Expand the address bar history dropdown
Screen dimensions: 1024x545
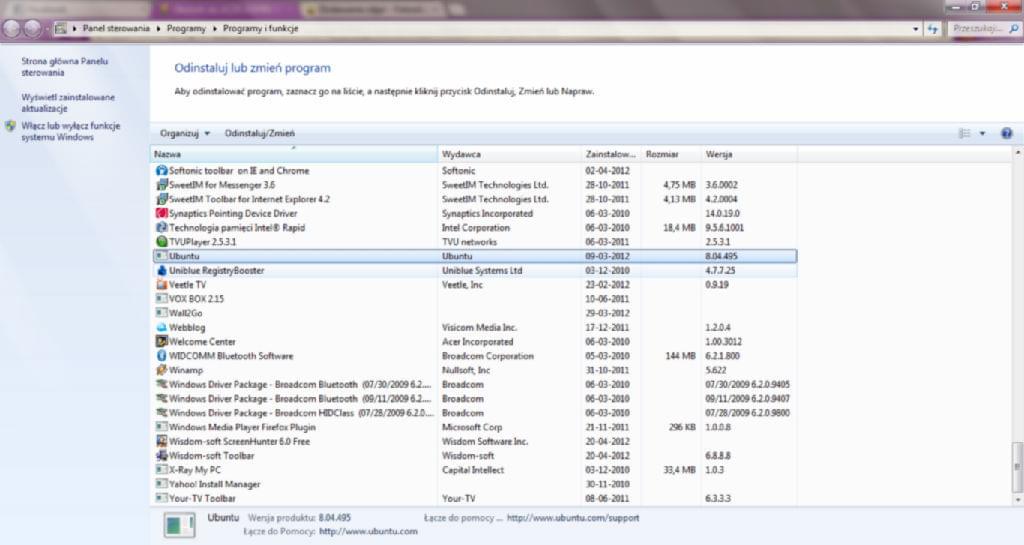[x=916, y=29]
